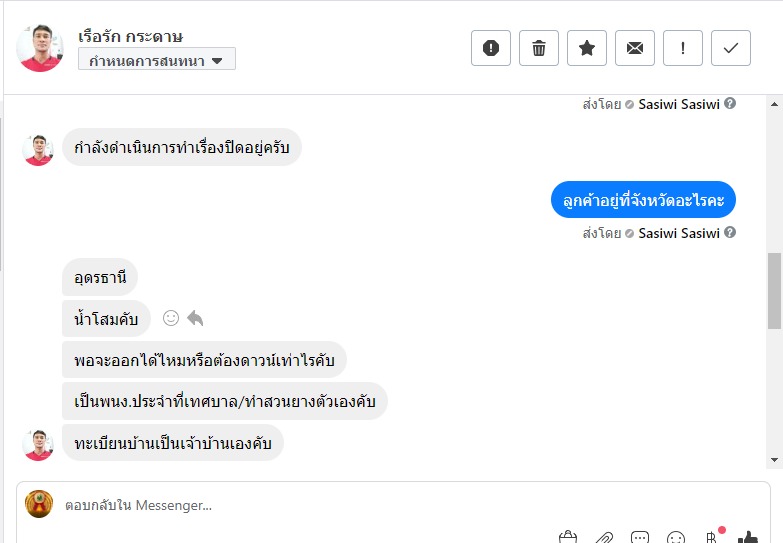Send a thumbs-up like
The image size is (783, 543).
coord(747,537)
